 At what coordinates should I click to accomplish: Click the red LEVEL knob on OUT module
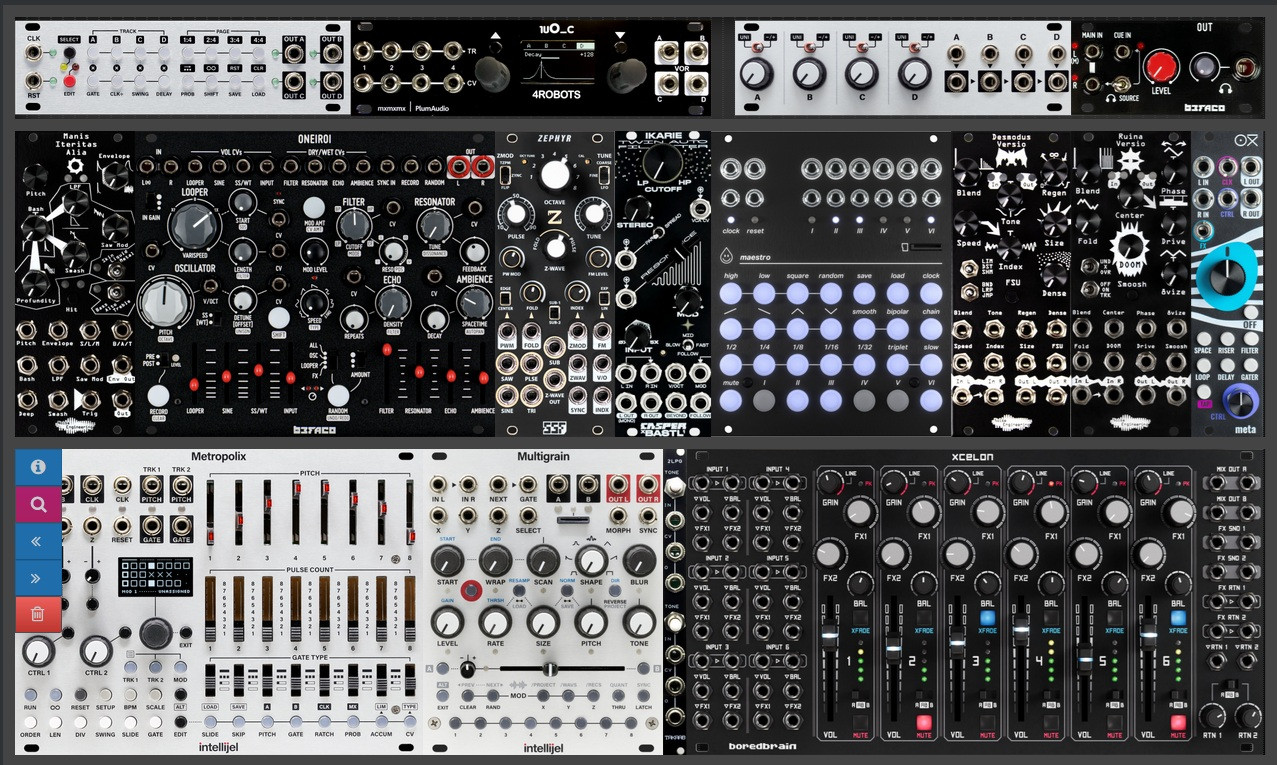[1161, 67]
